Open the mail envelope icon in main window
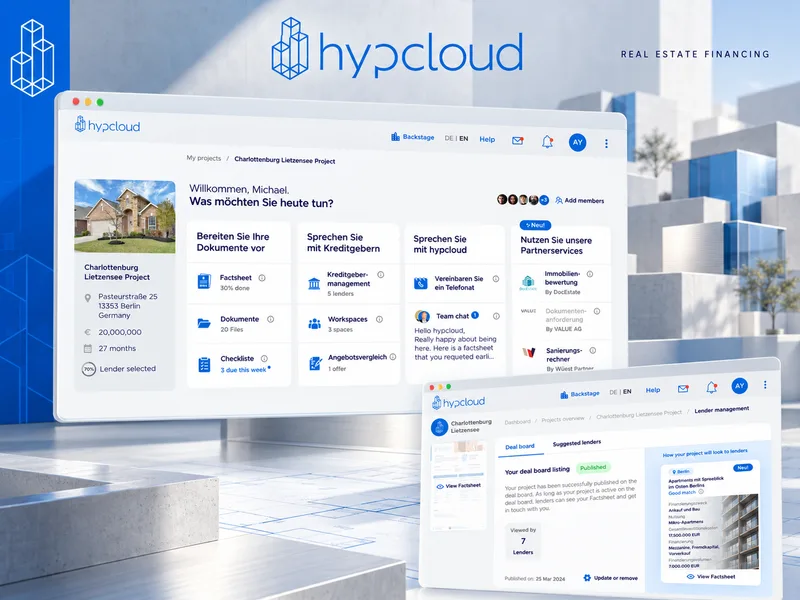800x600 pixels. (517, 140)
